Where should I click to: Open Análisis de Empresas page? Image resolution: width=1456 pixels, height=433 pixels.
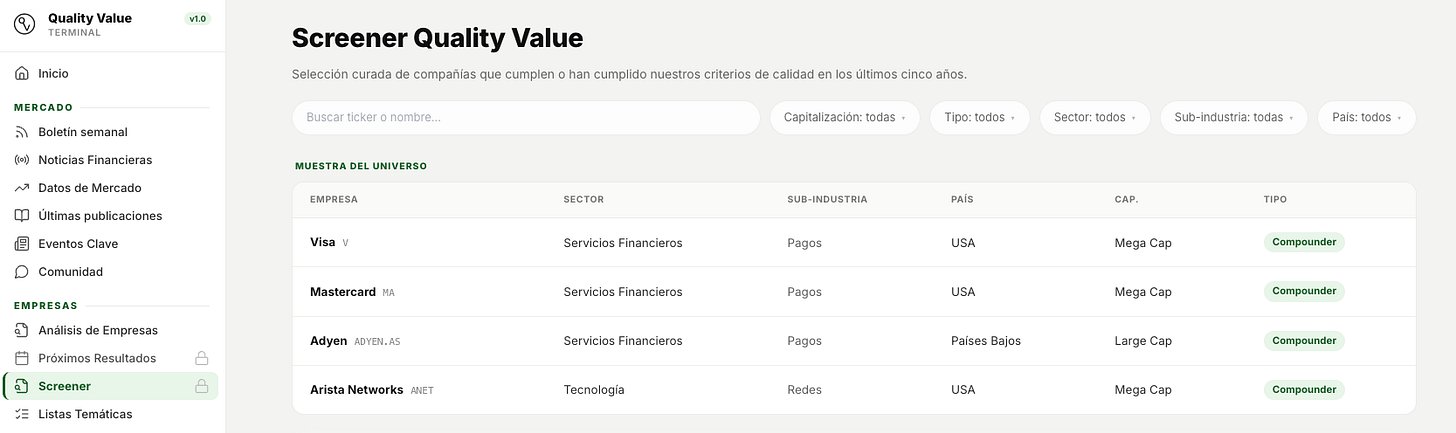[x=111, y=330]
